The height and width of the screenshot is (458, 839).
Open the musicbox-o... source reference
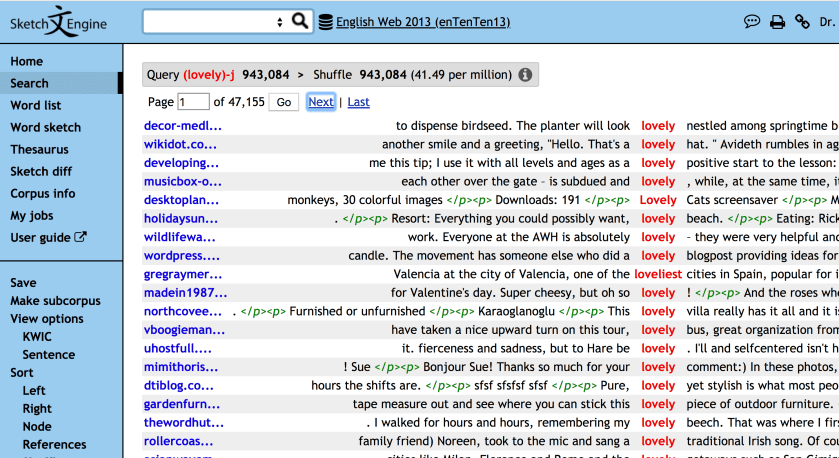coord(182,182)
